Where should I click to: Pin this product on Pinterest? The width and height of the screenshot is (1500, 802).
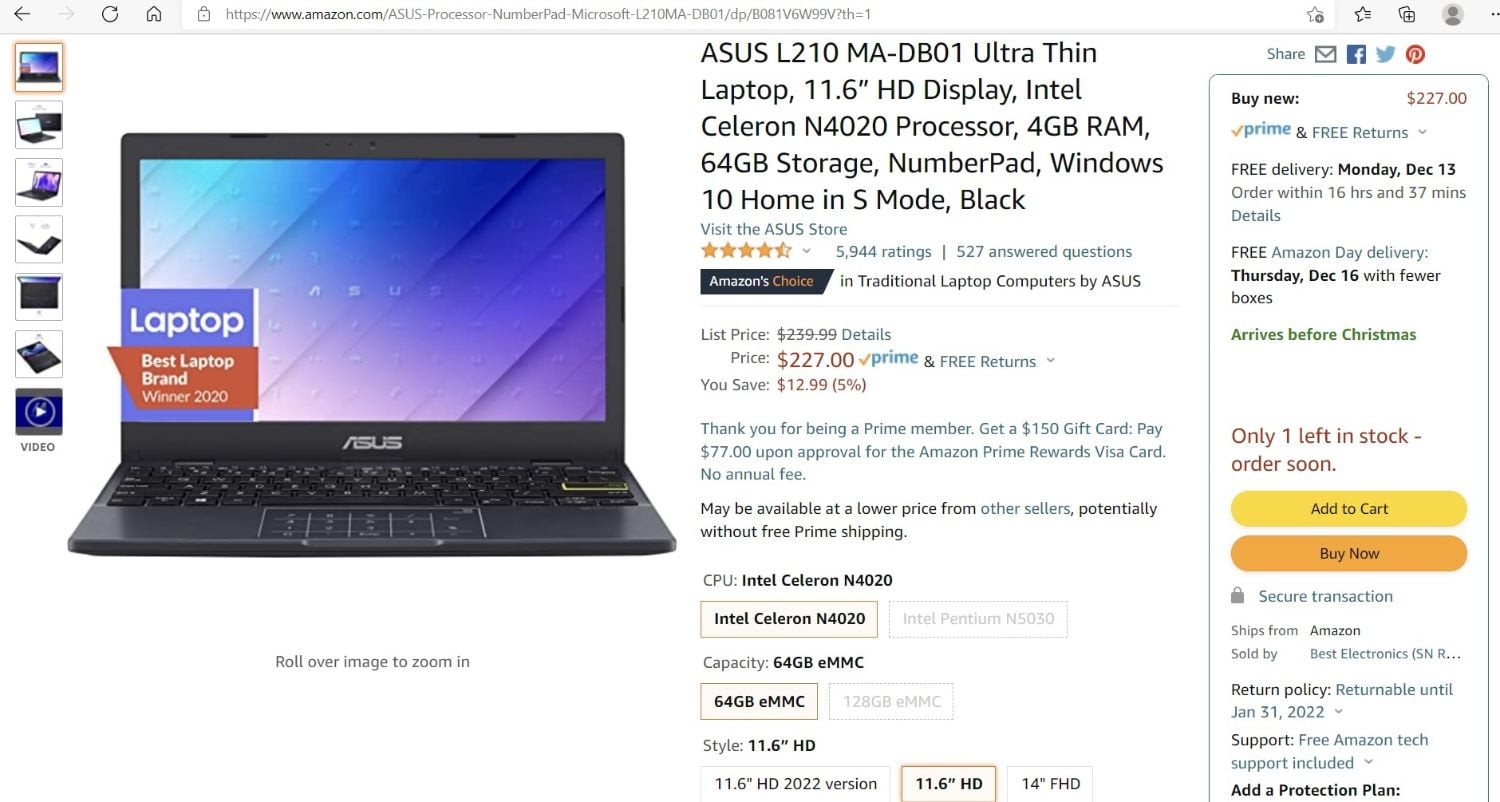pos(1415,54)
